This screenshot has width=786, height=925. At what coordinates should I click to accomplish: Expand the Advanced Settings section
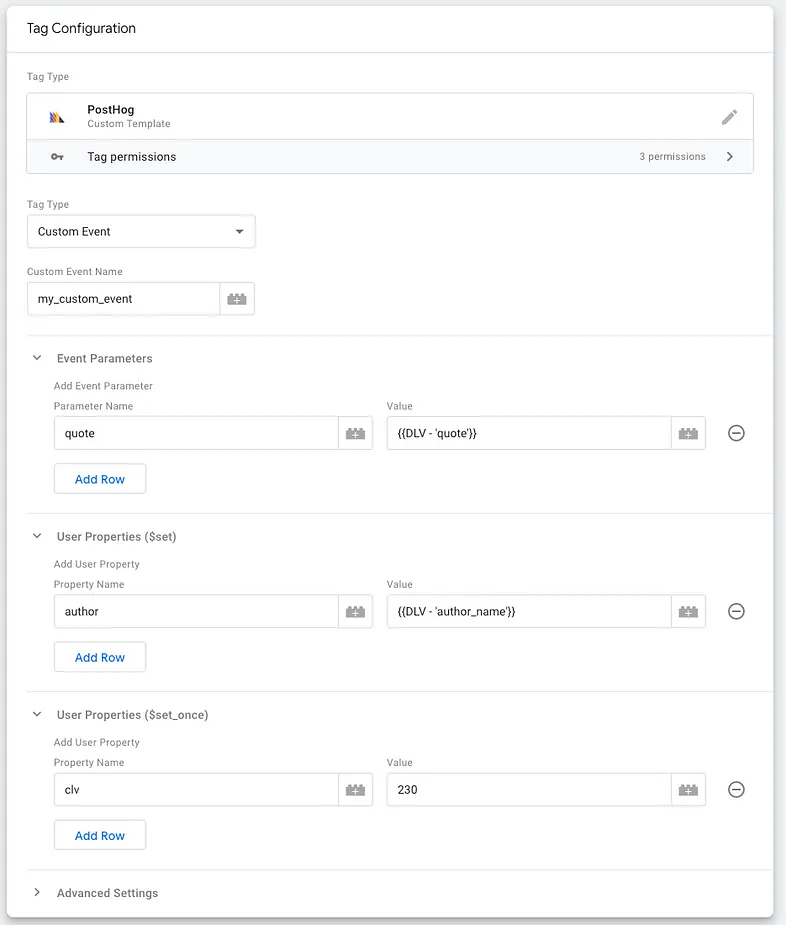[37, 892]
